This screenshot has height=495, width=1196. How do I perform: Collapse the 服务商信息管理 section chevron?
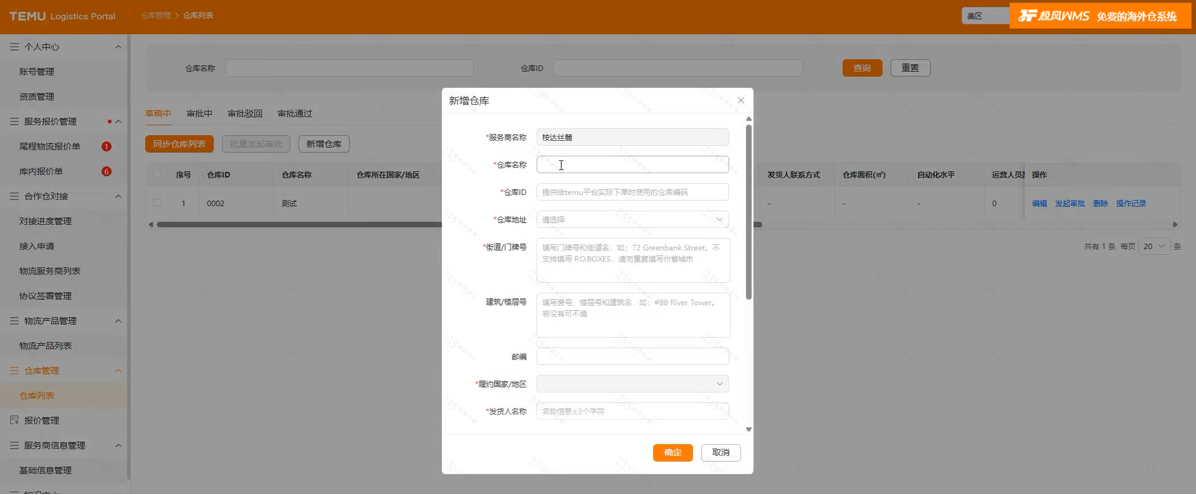118,445
